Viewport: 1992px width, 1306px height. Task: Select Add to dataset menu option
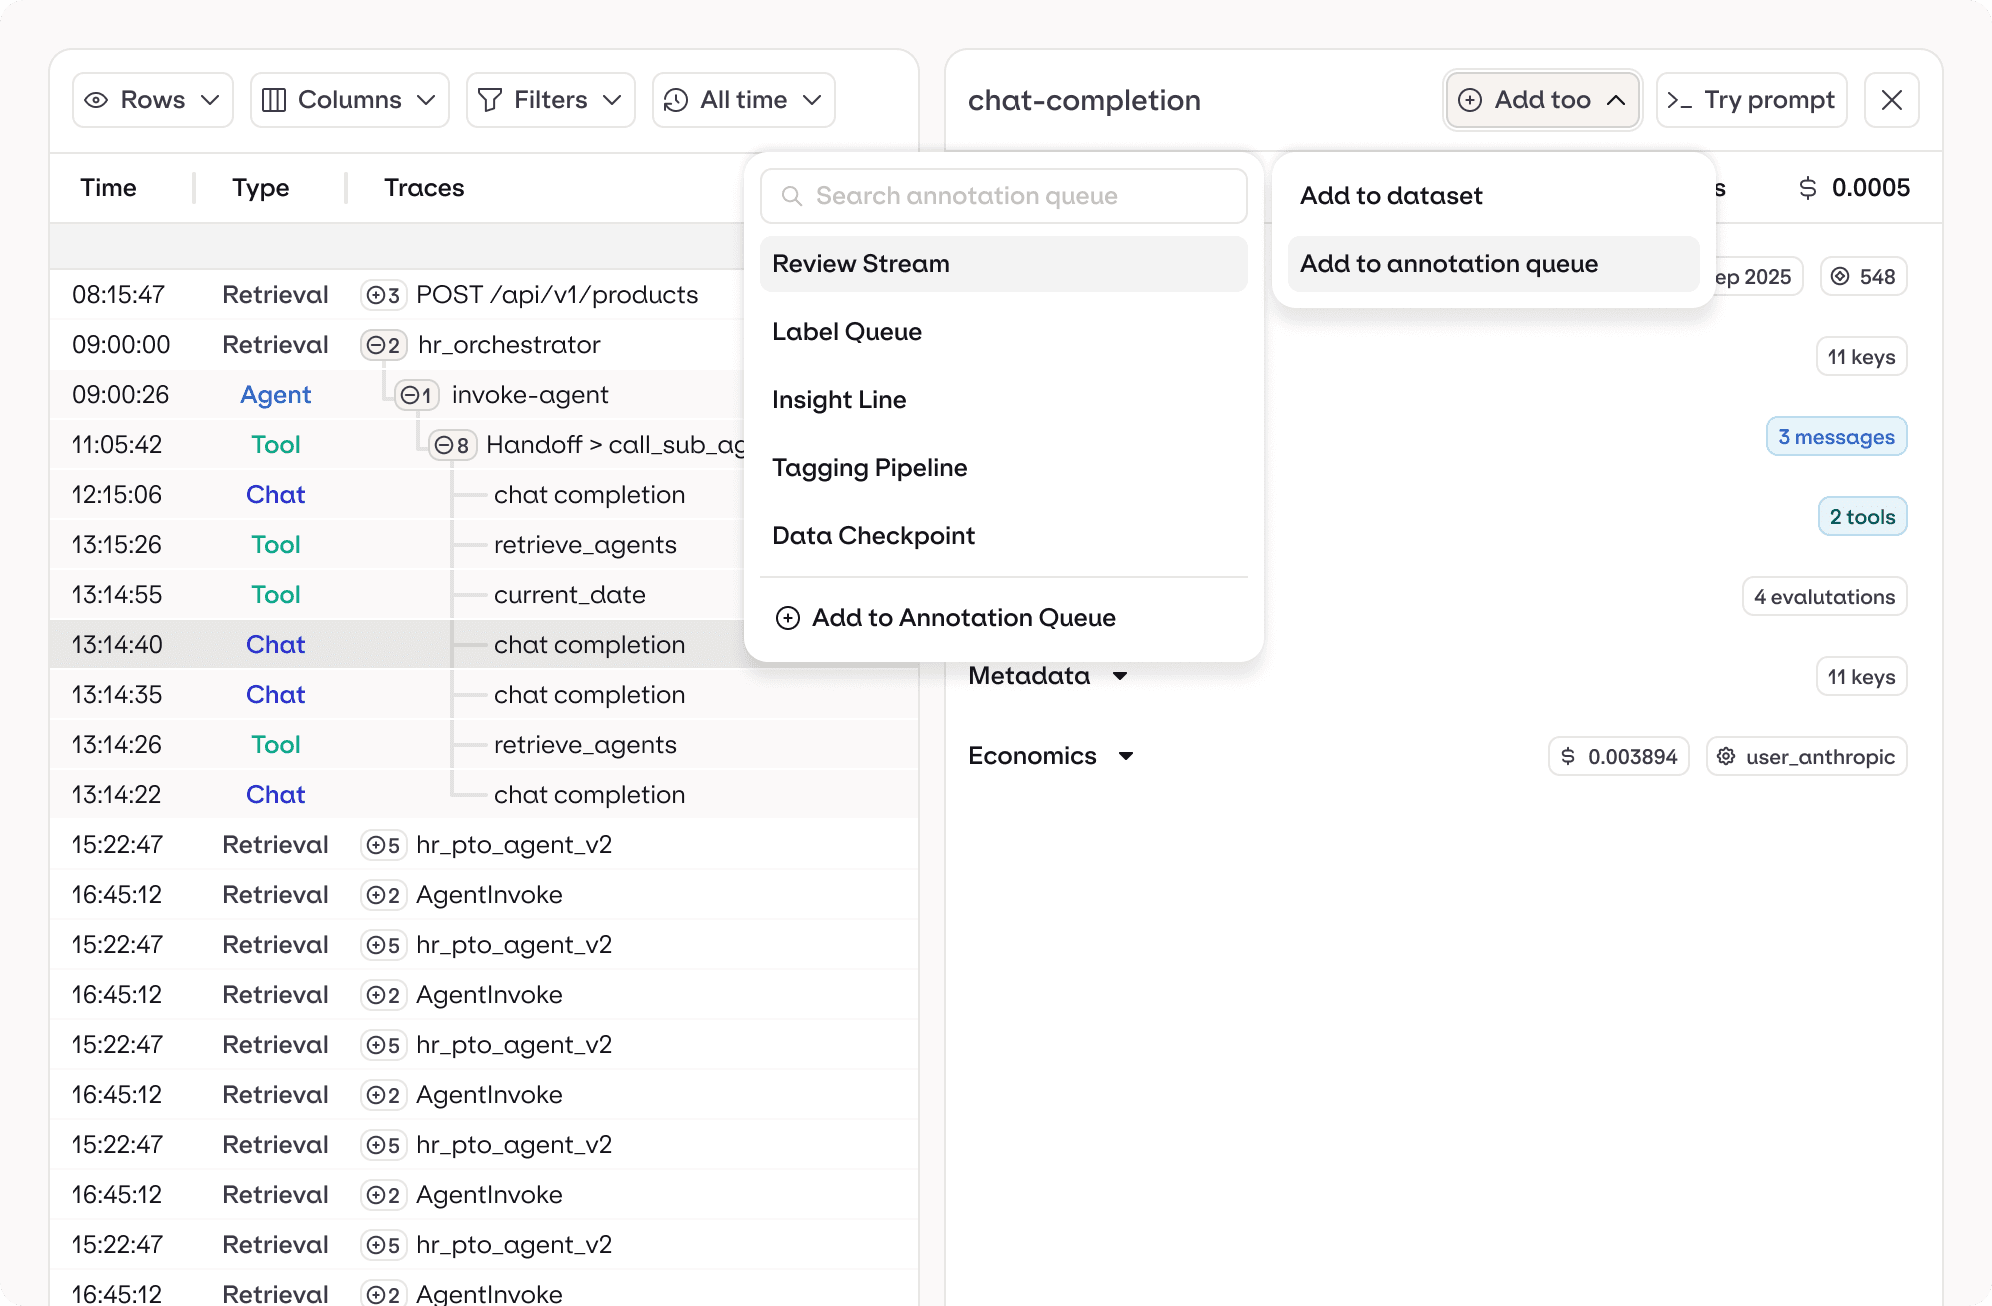point(1391,196)
